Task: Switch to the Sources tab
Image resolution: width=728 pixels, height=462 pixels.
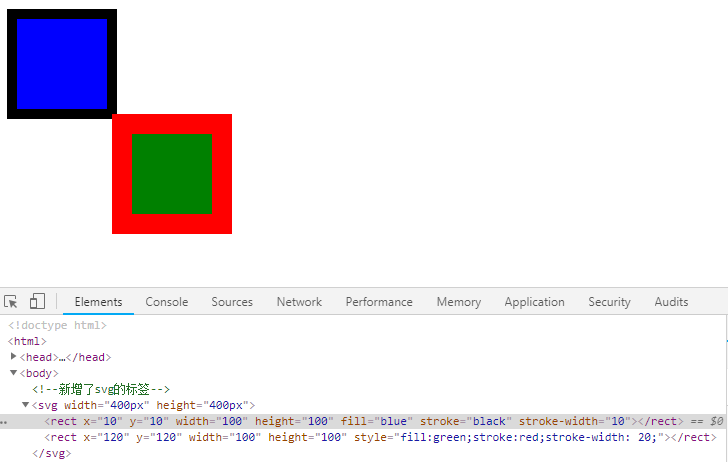Action: (x=232, y=302)
